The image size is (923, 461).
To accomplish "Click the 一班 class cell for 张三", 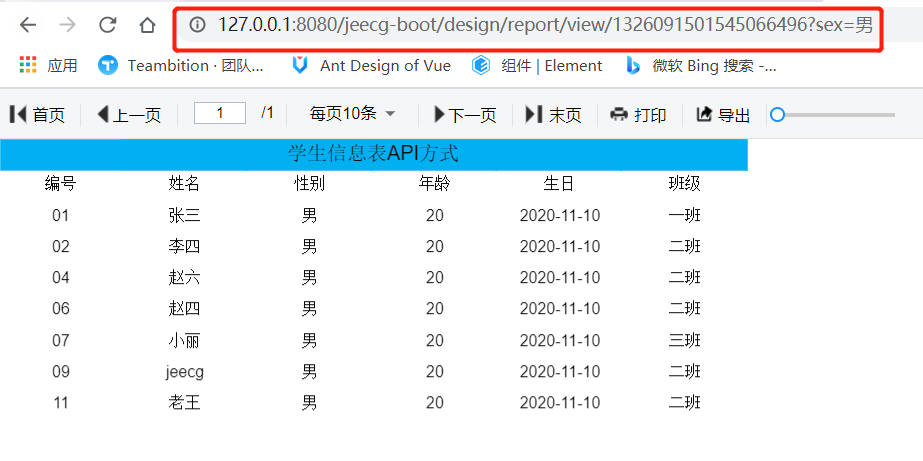I will pyautogui.click(x=685, y=215).
